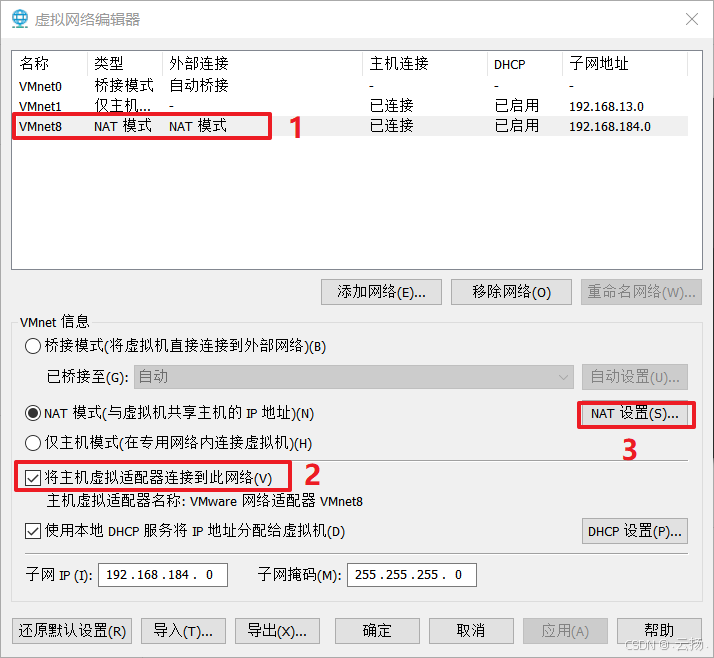Open DHCP 设置(P)... dialog
The image size is (714, 658).
click(635, 531)
